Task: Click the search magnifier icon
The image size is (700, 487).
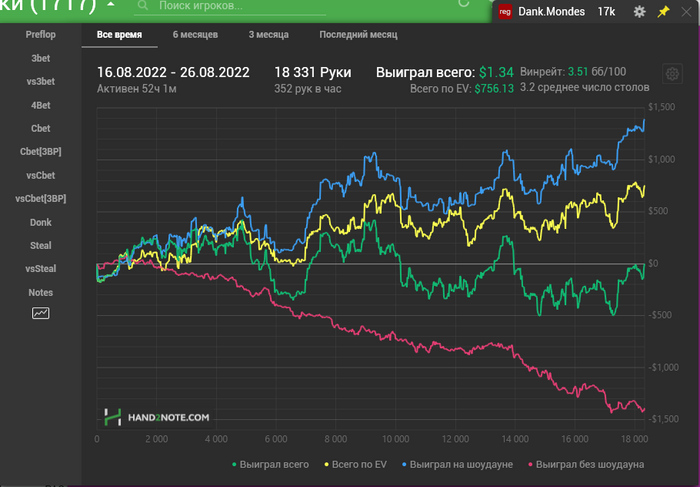Action: (142, 5)
